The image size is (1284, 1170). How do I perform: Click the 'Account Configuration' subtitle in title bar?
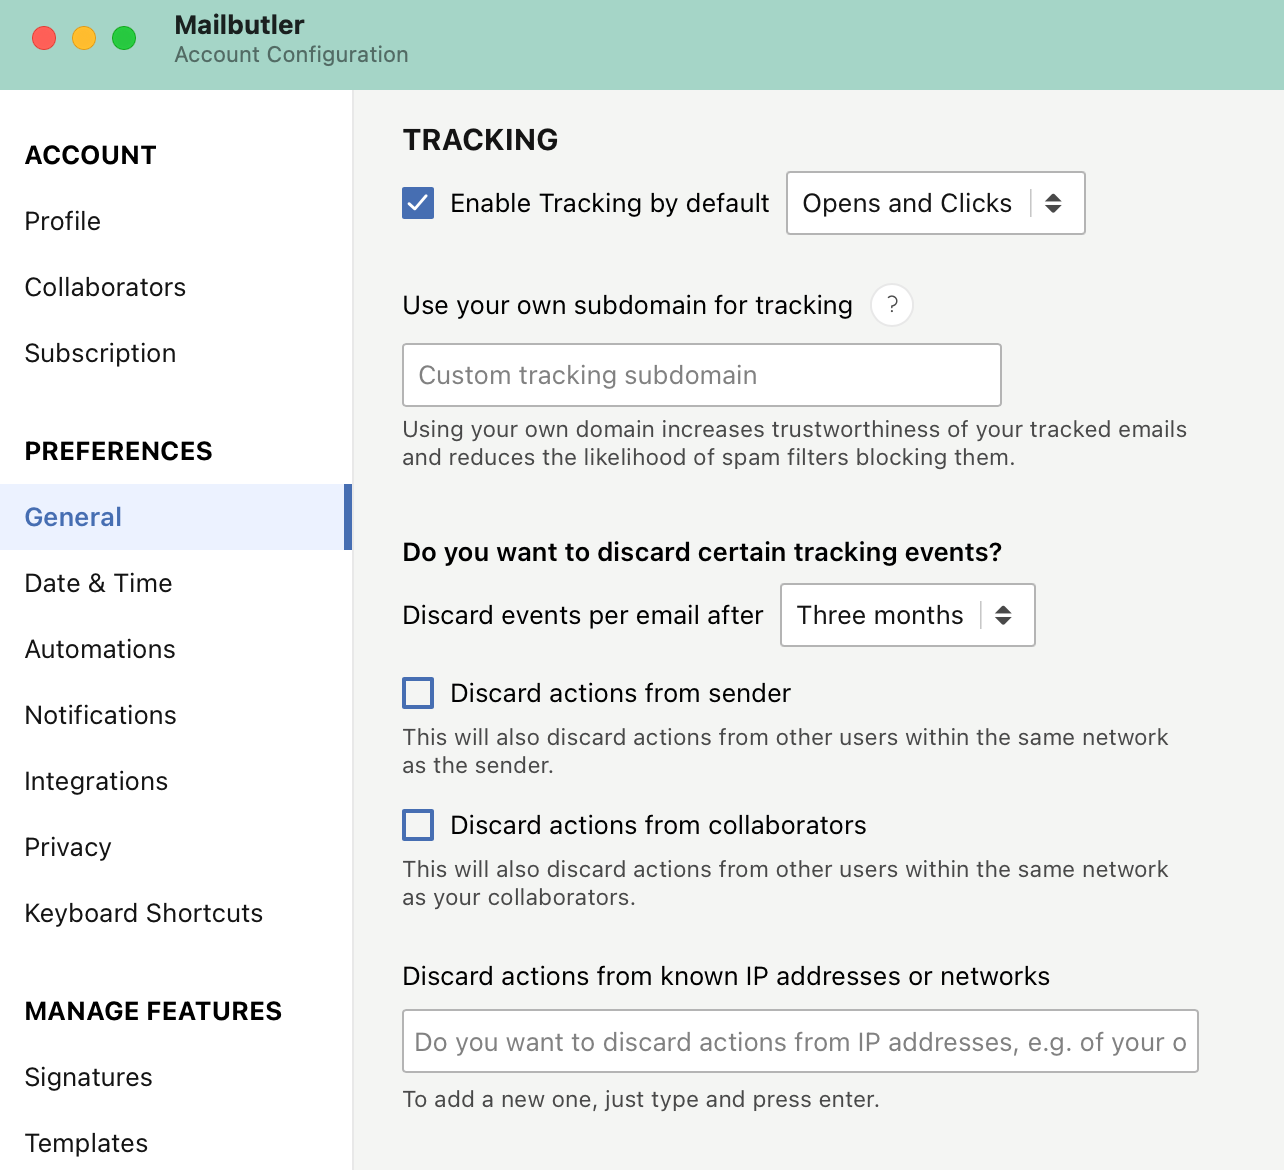[x=292, y=55]
